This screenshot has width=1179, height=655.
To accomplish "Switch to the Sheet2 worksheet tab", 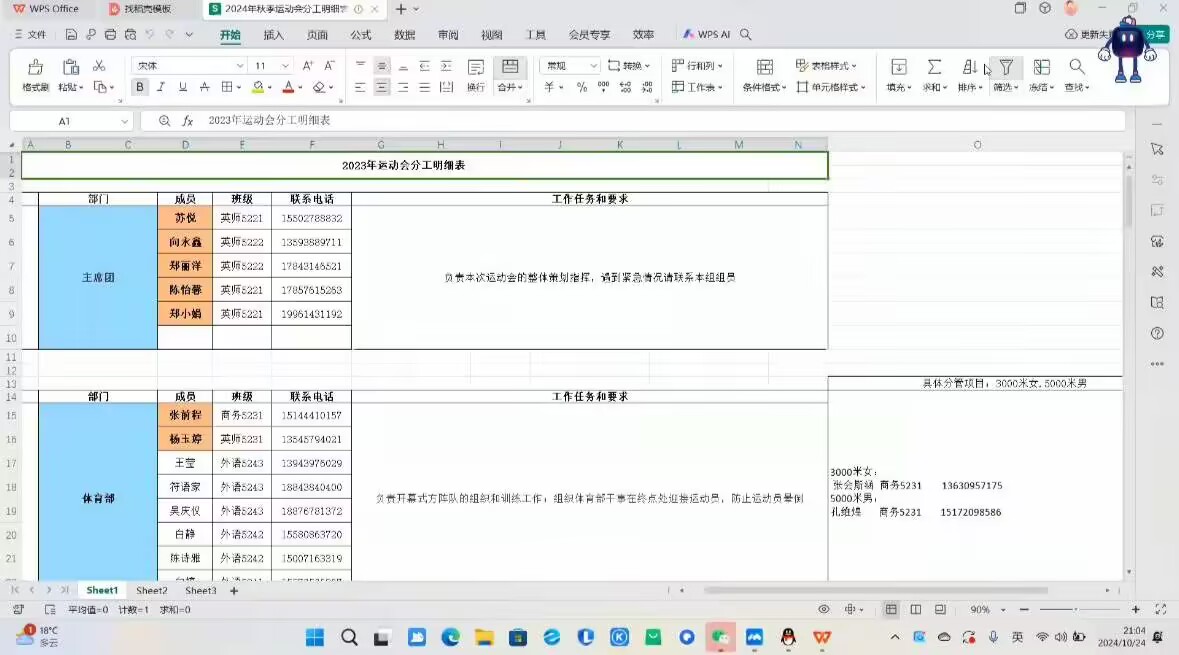I will (x=152, y=591).
